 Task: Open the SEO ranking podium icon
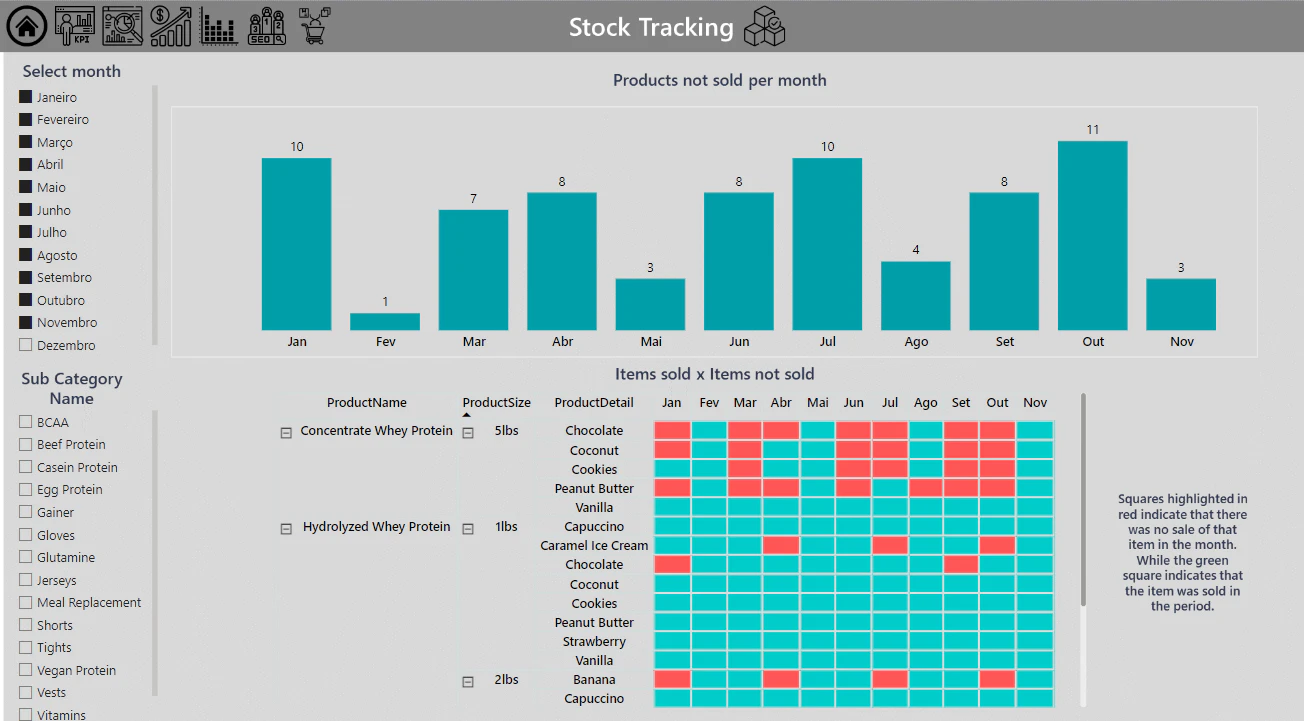pyautogui.click(x=267, y=27)
